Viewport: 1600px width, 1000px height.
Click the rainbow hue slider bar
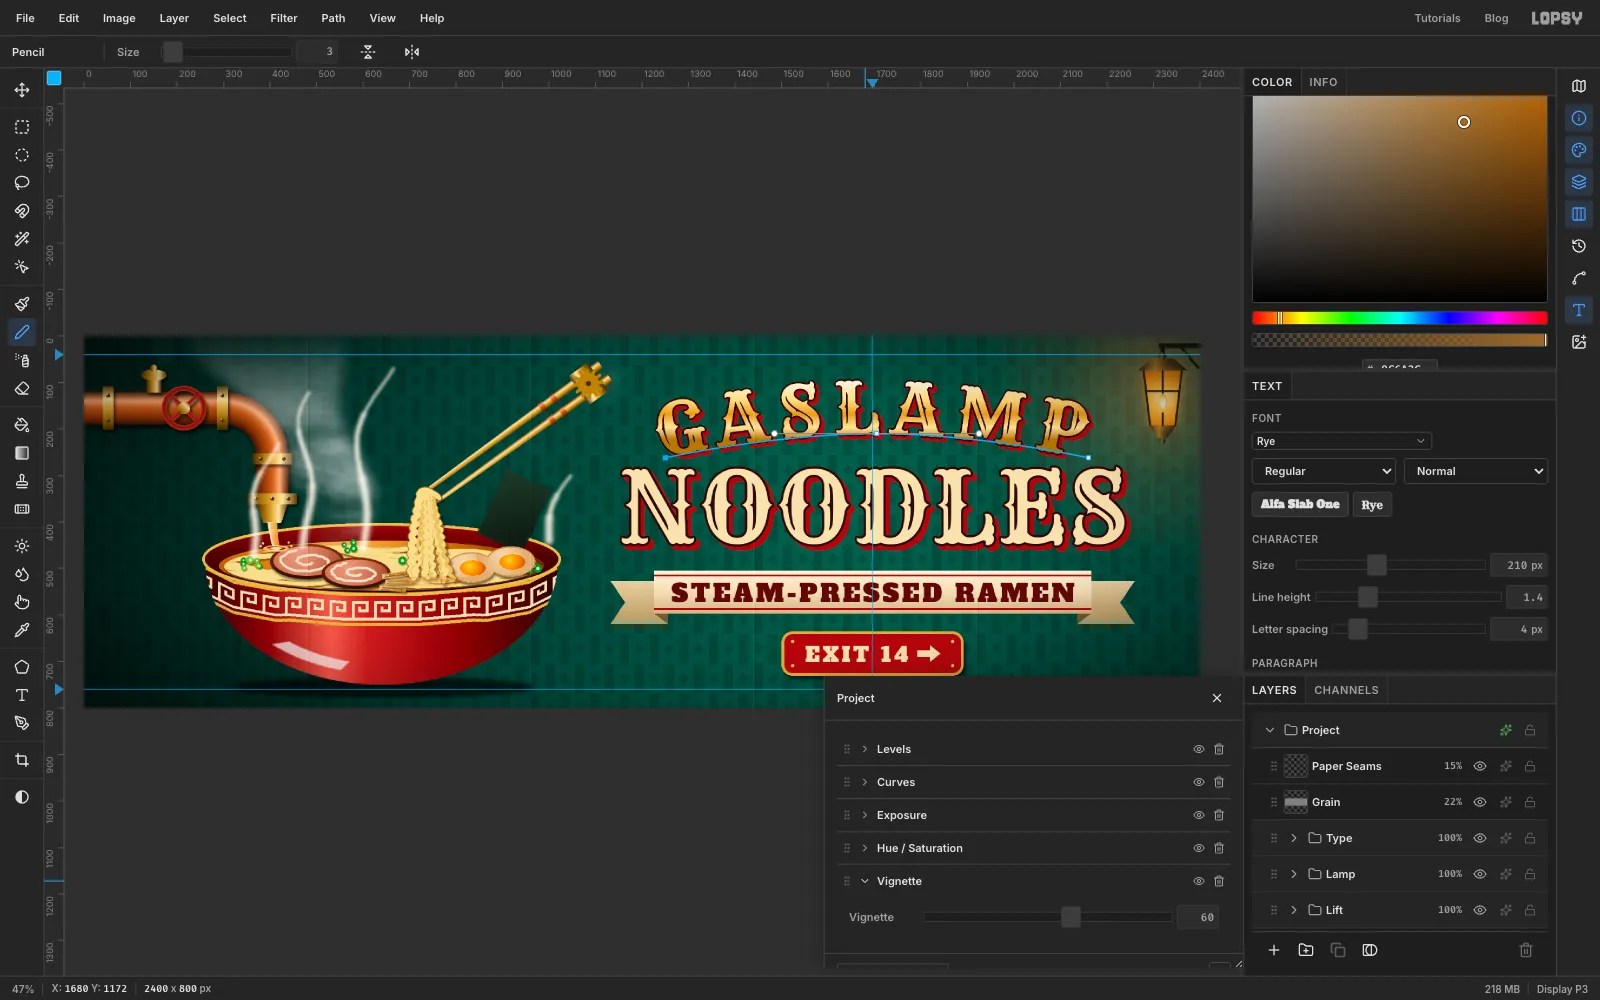coord(1399,318)
